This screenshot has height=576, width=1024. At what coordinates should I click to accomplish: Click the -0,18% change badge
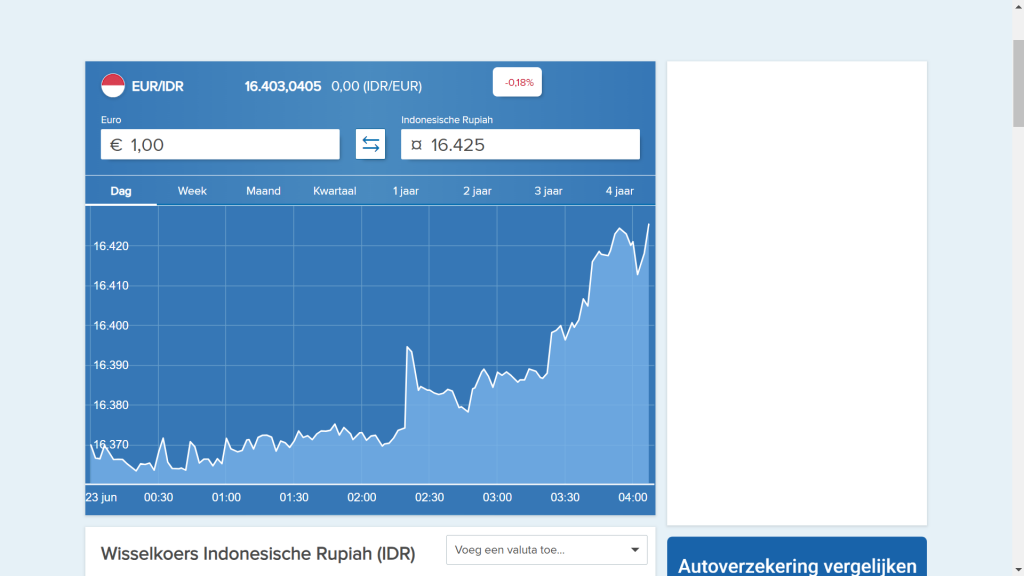click(517, 82)
